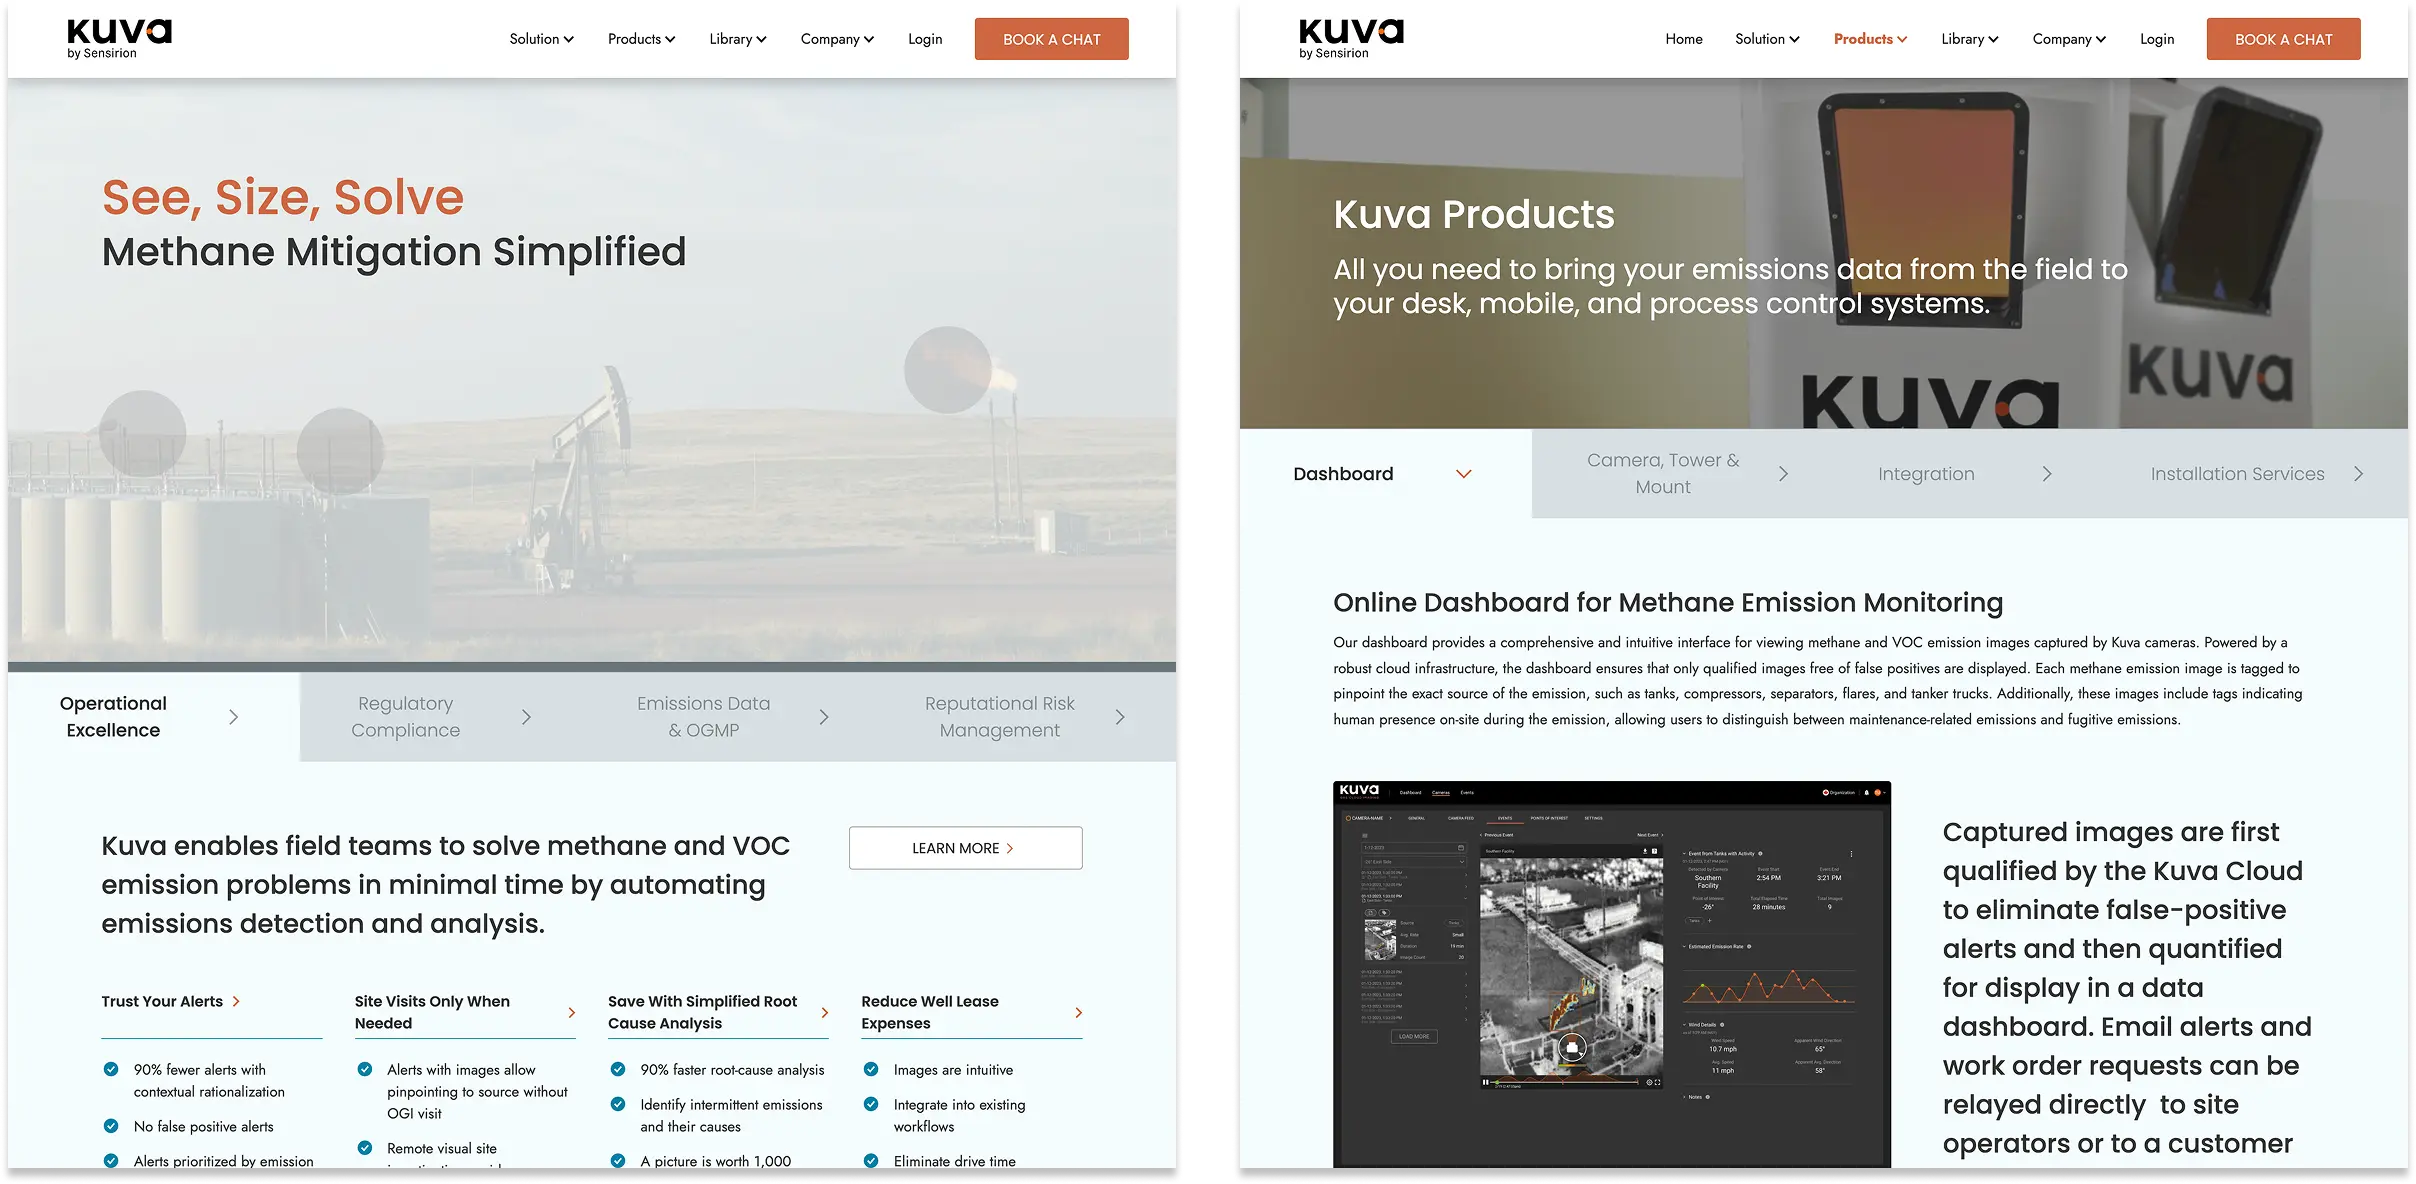The image size is (2416, 1184).
Task: Click the Kuva logo in left page header
Action: (x=119, y=38)
